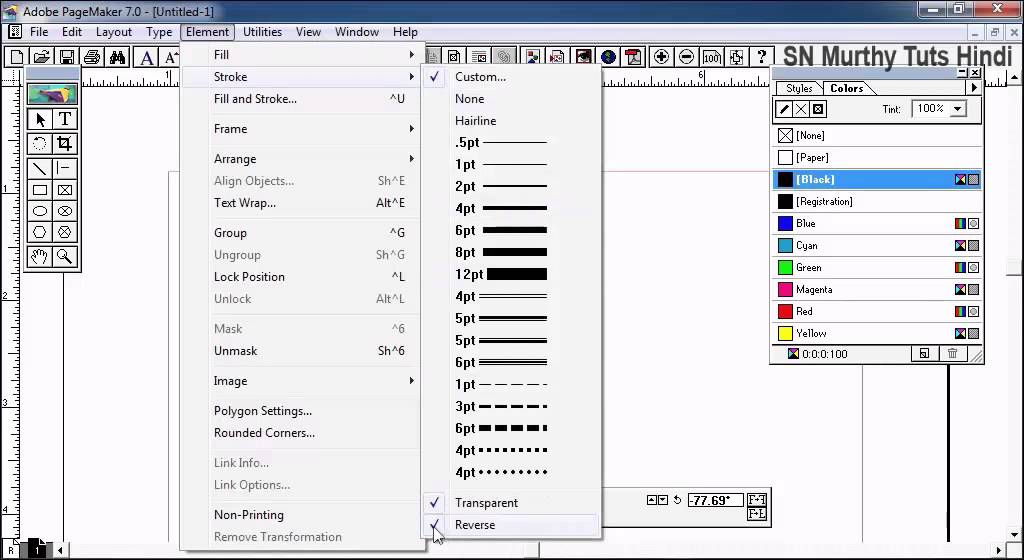The width and height of the screenshot is (1024, 560).
Task: Select the Magenta color swatch
Action: 877,289
